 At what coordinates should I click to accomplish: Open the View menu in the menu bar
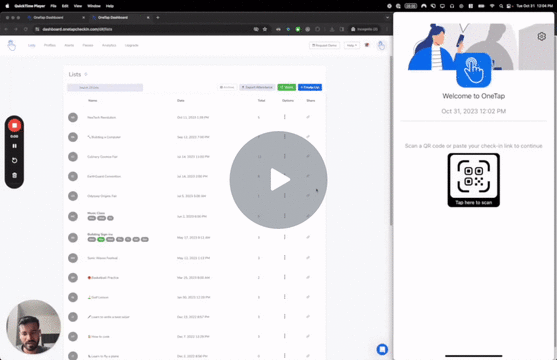point(78,6)
